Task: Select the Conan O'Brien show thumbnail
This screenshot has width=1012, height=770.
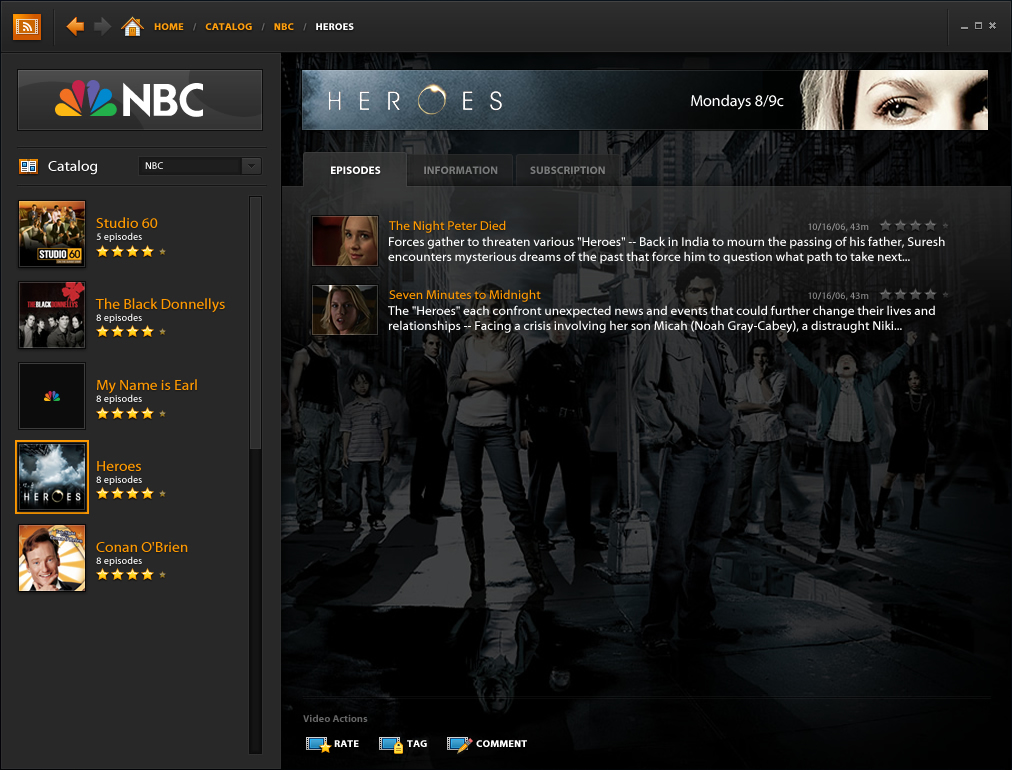Action: point(52,558)
